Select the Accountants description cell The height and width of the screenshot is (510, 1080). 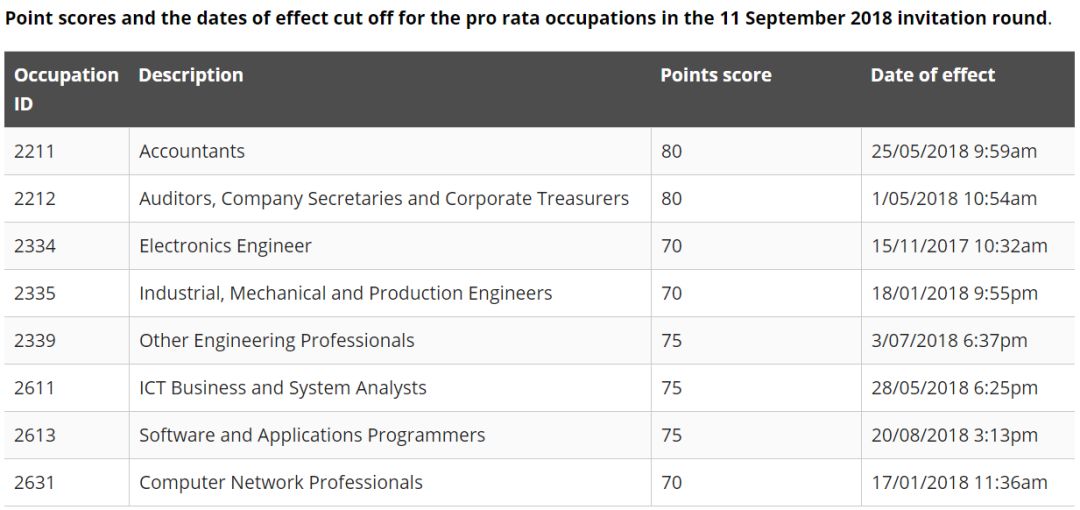[192, 151]
